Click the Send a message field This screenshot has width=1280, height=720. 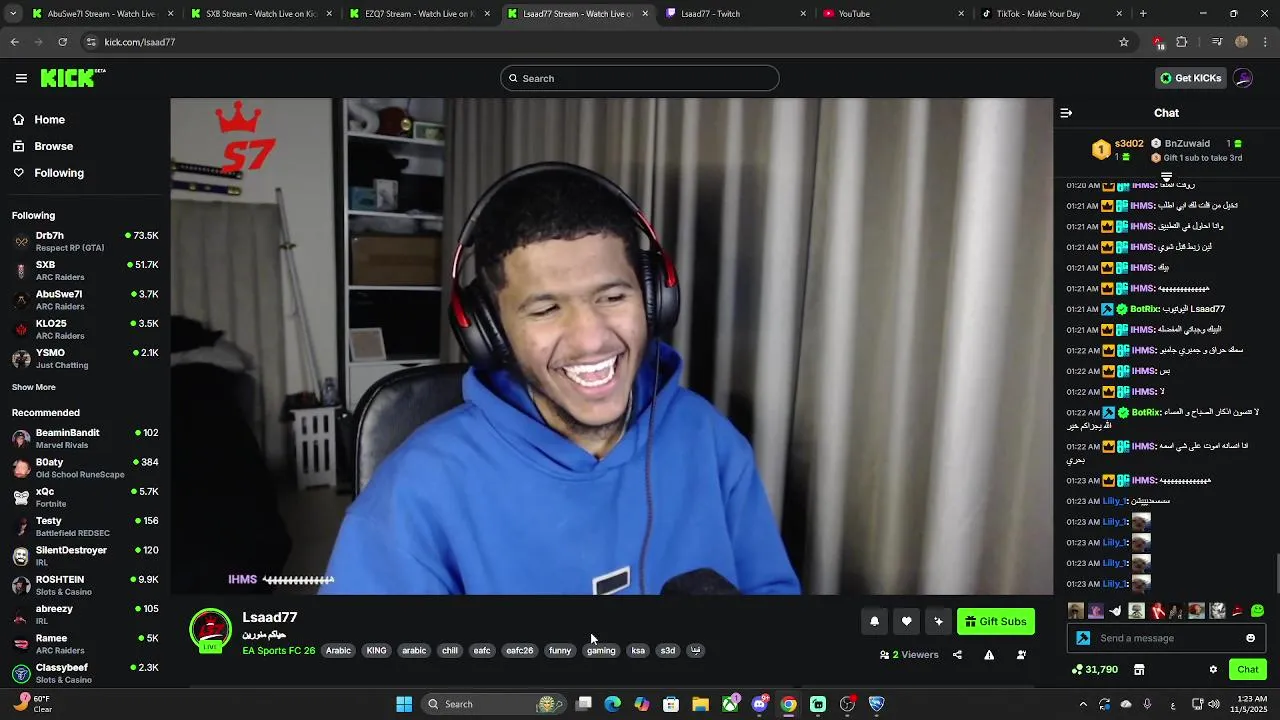[x=1168, y=638]
